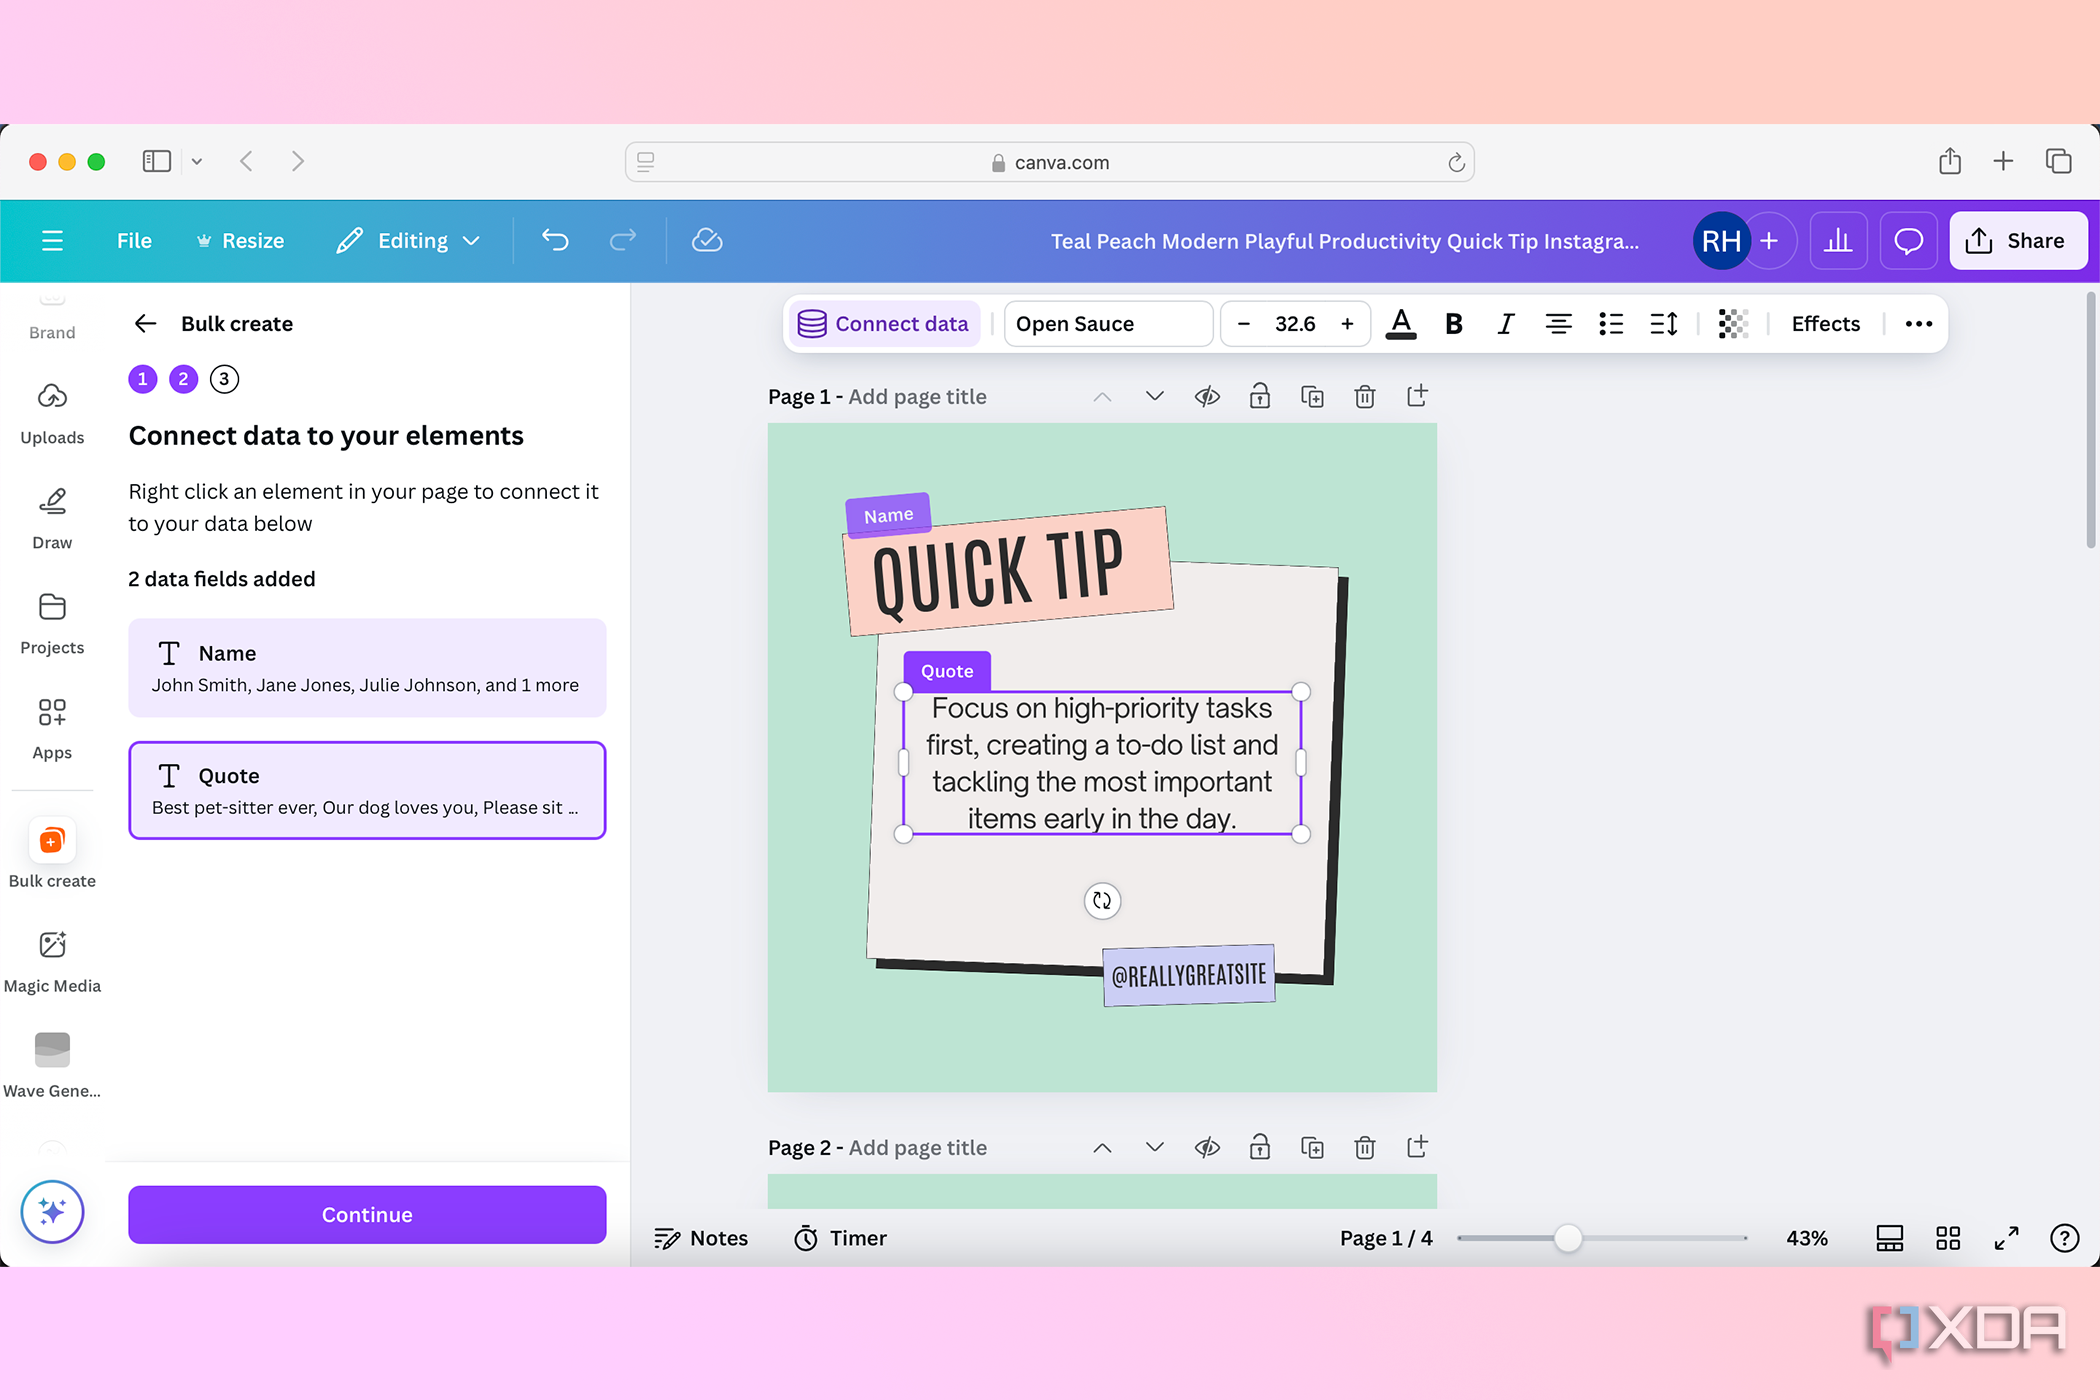This screenshot has height=1400, width=2100.
Task: Duplicate Page 1
Action: tap(1312, 396)
